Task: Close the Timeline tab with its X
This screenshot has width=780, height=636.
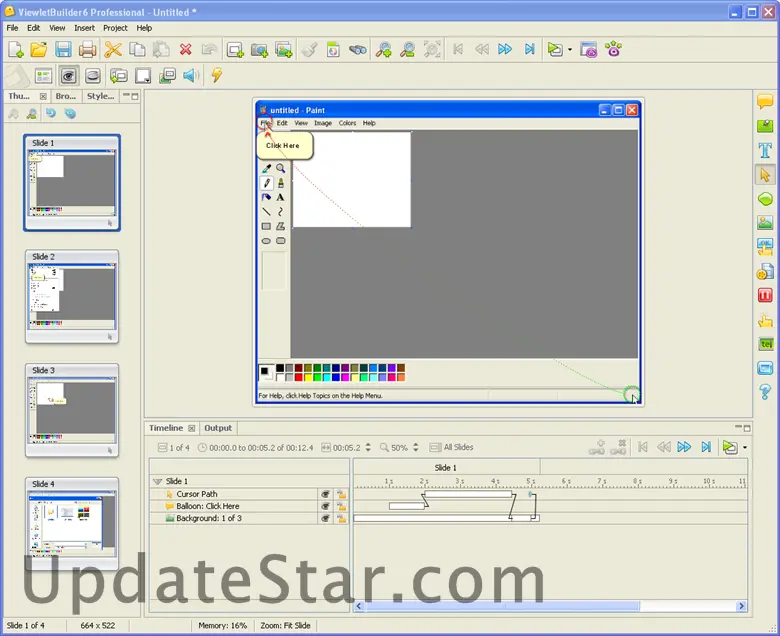Action: [x=192, y=428]
